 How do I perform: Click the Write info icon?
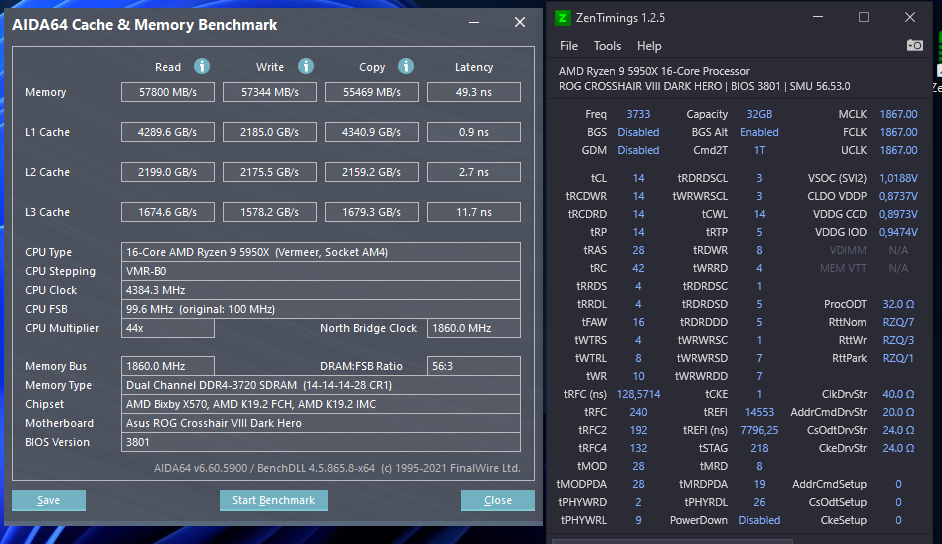click(x=306, y=66)
